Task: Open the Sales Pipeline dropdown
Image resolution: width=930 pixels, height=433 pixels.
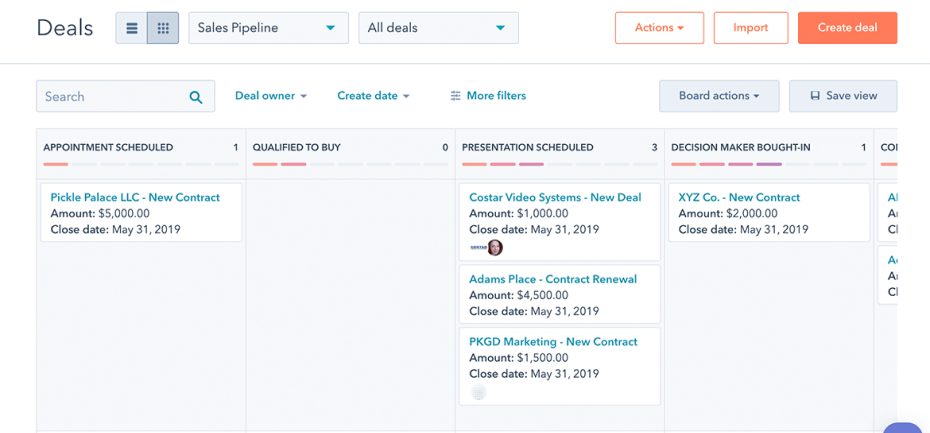Action: (268, 28)
